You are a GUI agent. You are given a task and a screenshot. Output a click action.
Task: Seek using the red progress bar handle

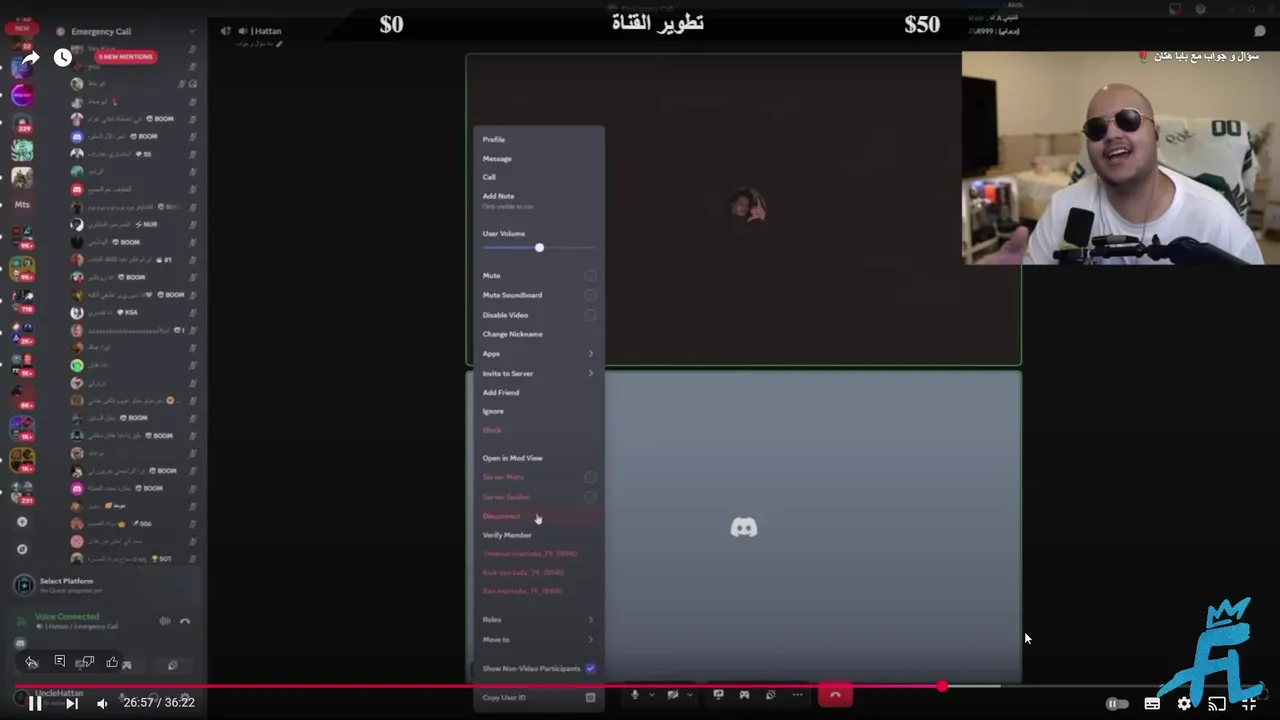[942, 686]
